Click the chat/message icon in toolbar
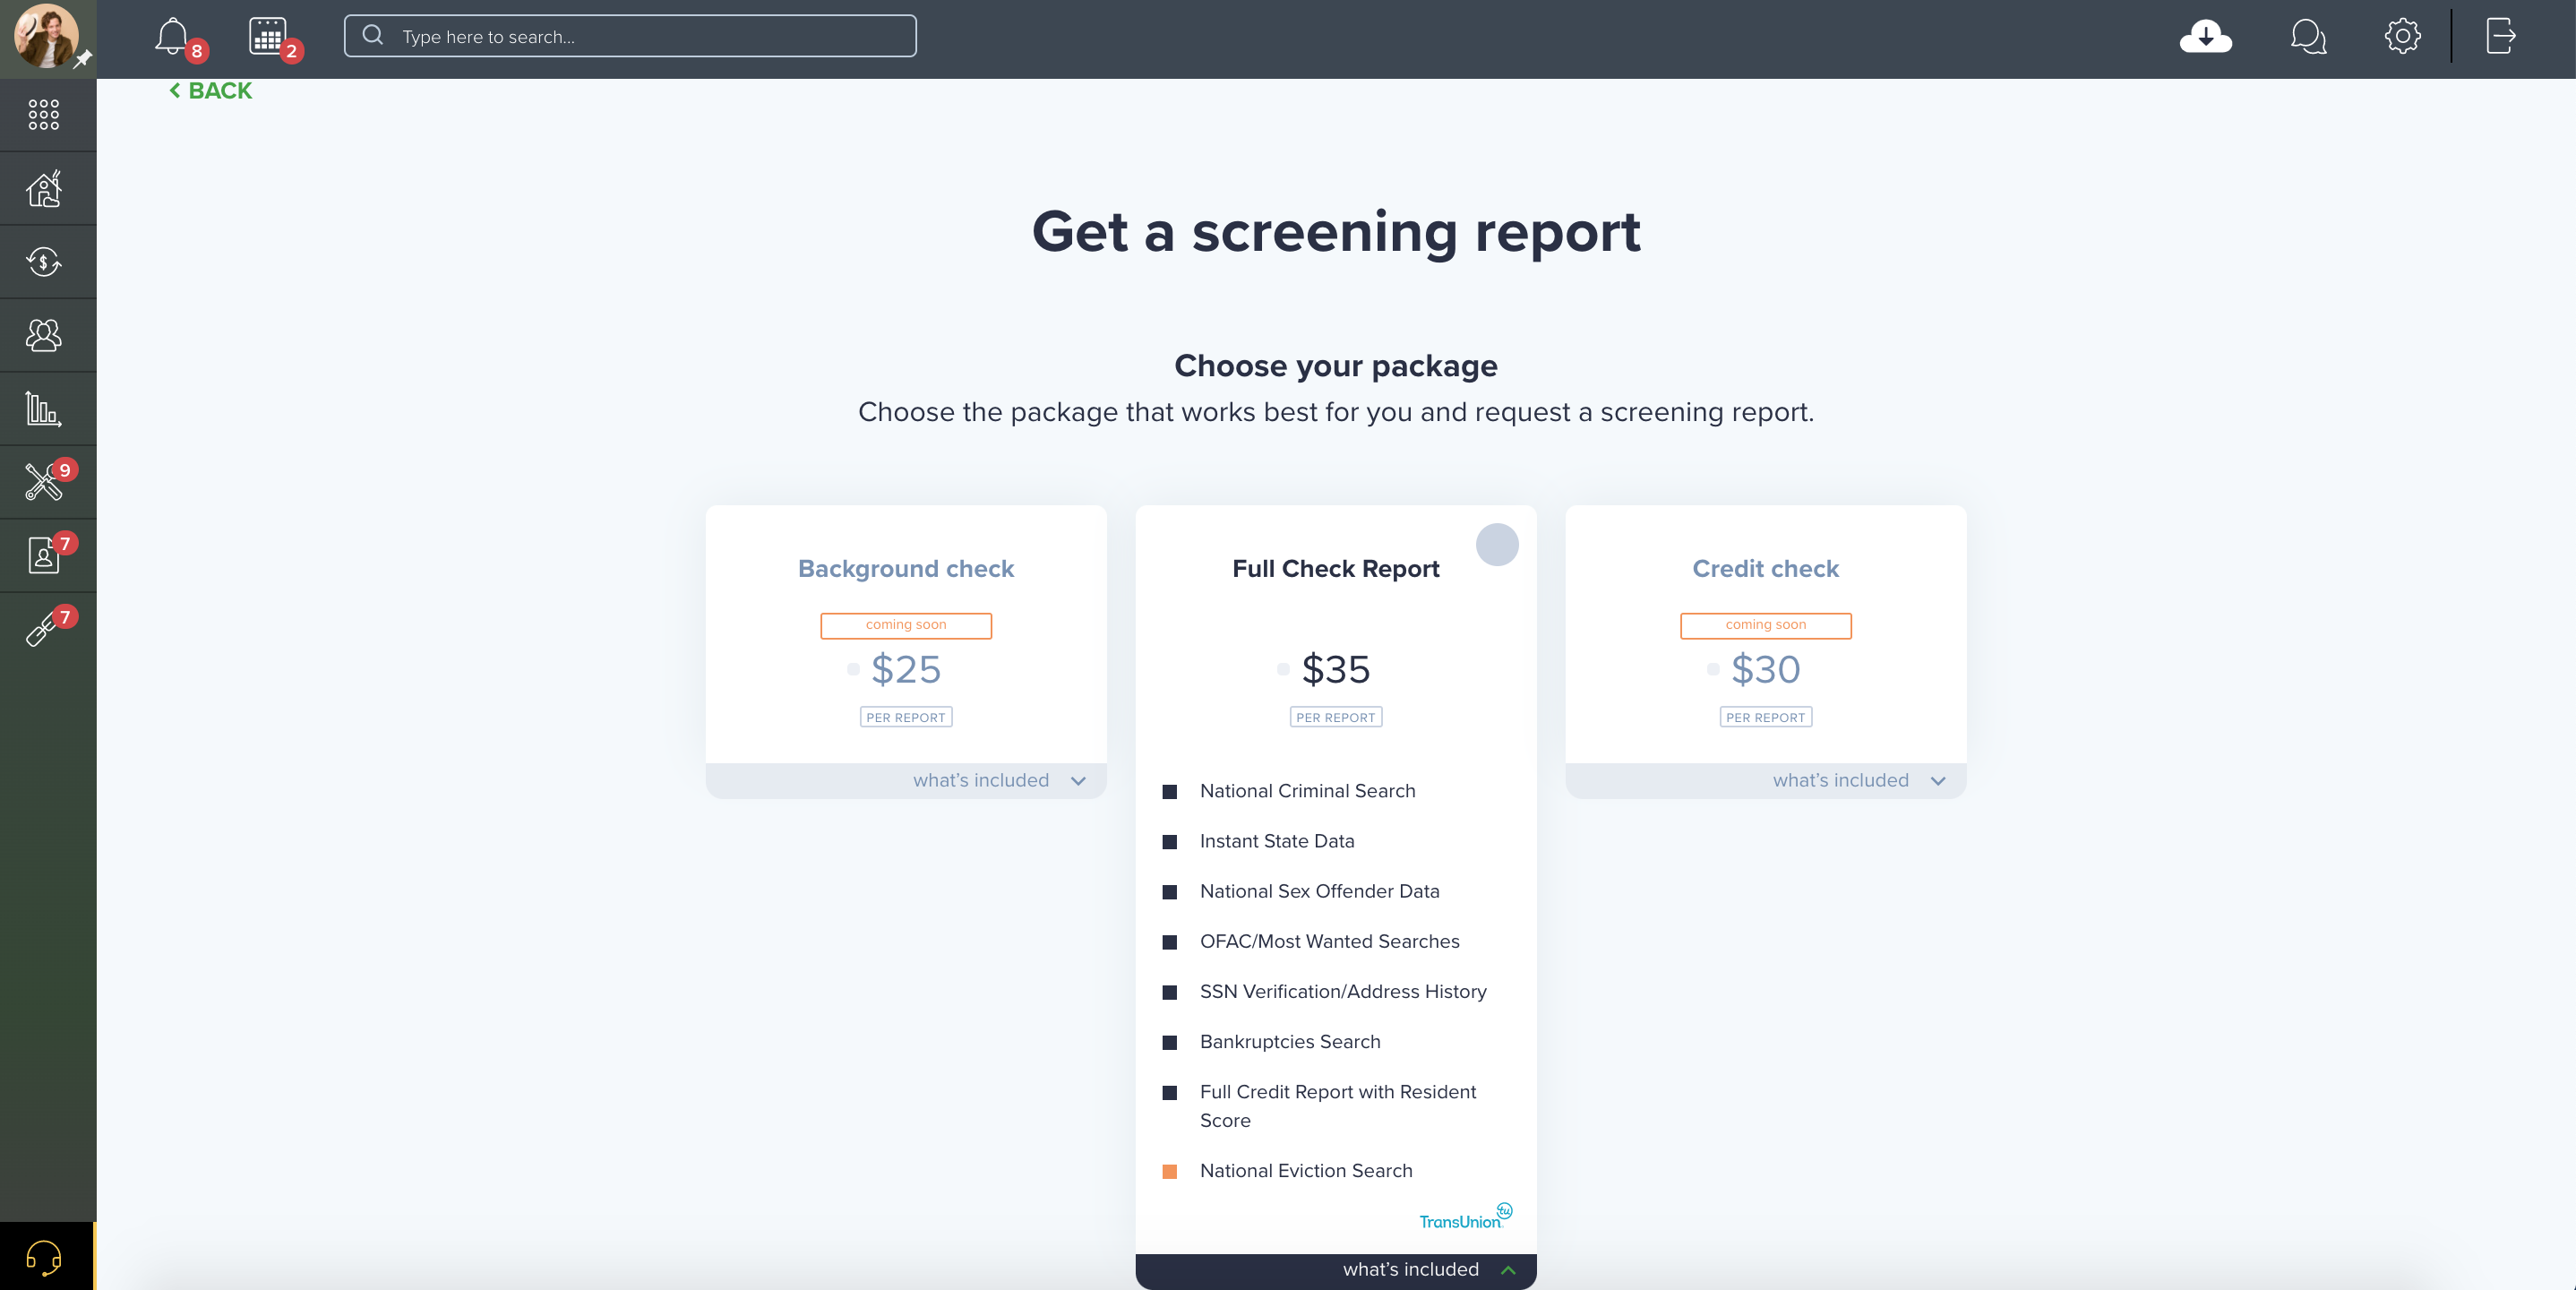Image resolution: width=2576 pixels, height=1290 pixels. [x=2306, y=38]
